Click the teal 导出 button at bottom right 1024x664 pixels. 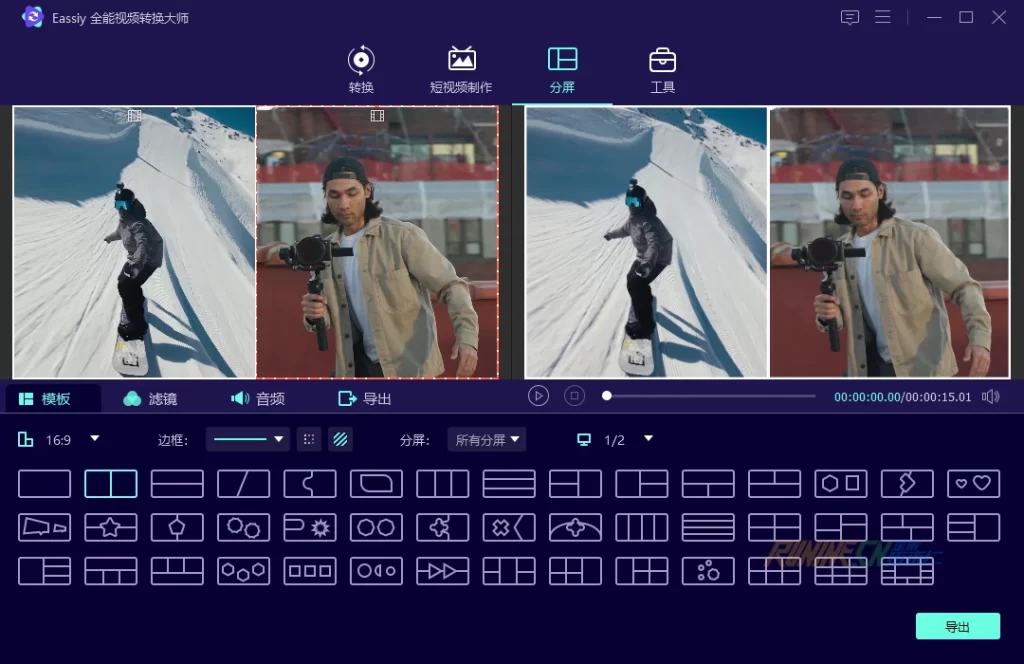957,626
